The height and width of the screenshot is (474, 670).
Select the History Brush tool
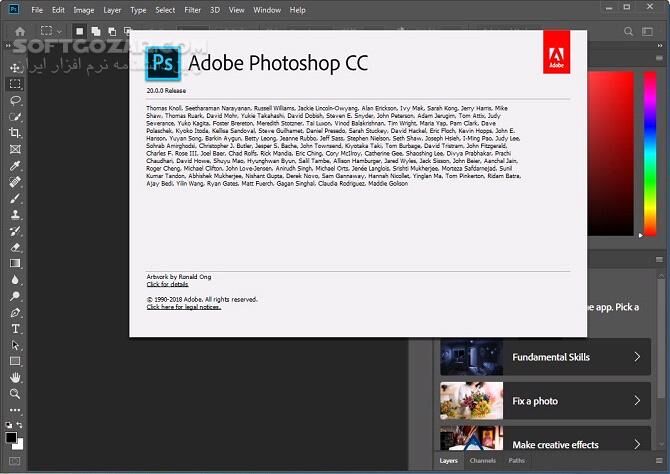(x=15, y=231)
